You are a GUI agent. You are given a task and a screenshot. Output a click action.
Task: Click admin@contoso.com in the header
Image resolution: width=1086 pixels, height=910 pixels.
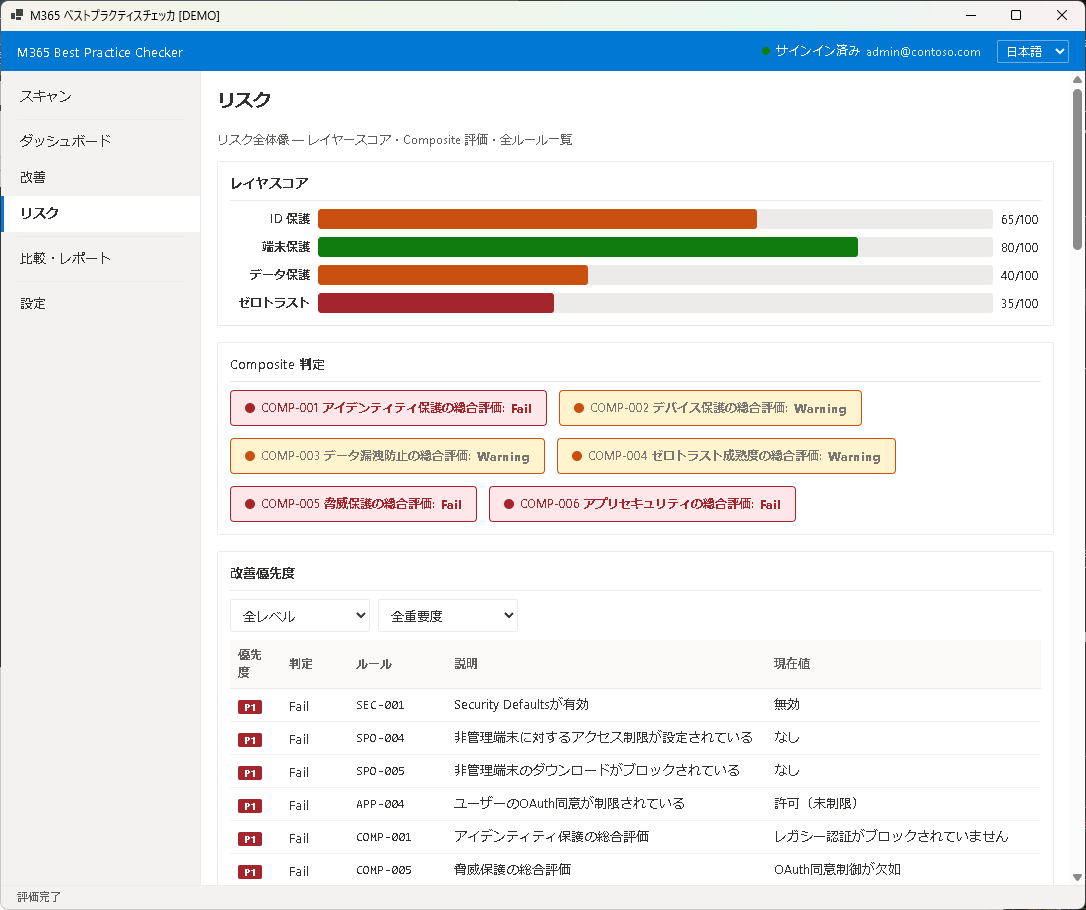click(x=921, y=51)
